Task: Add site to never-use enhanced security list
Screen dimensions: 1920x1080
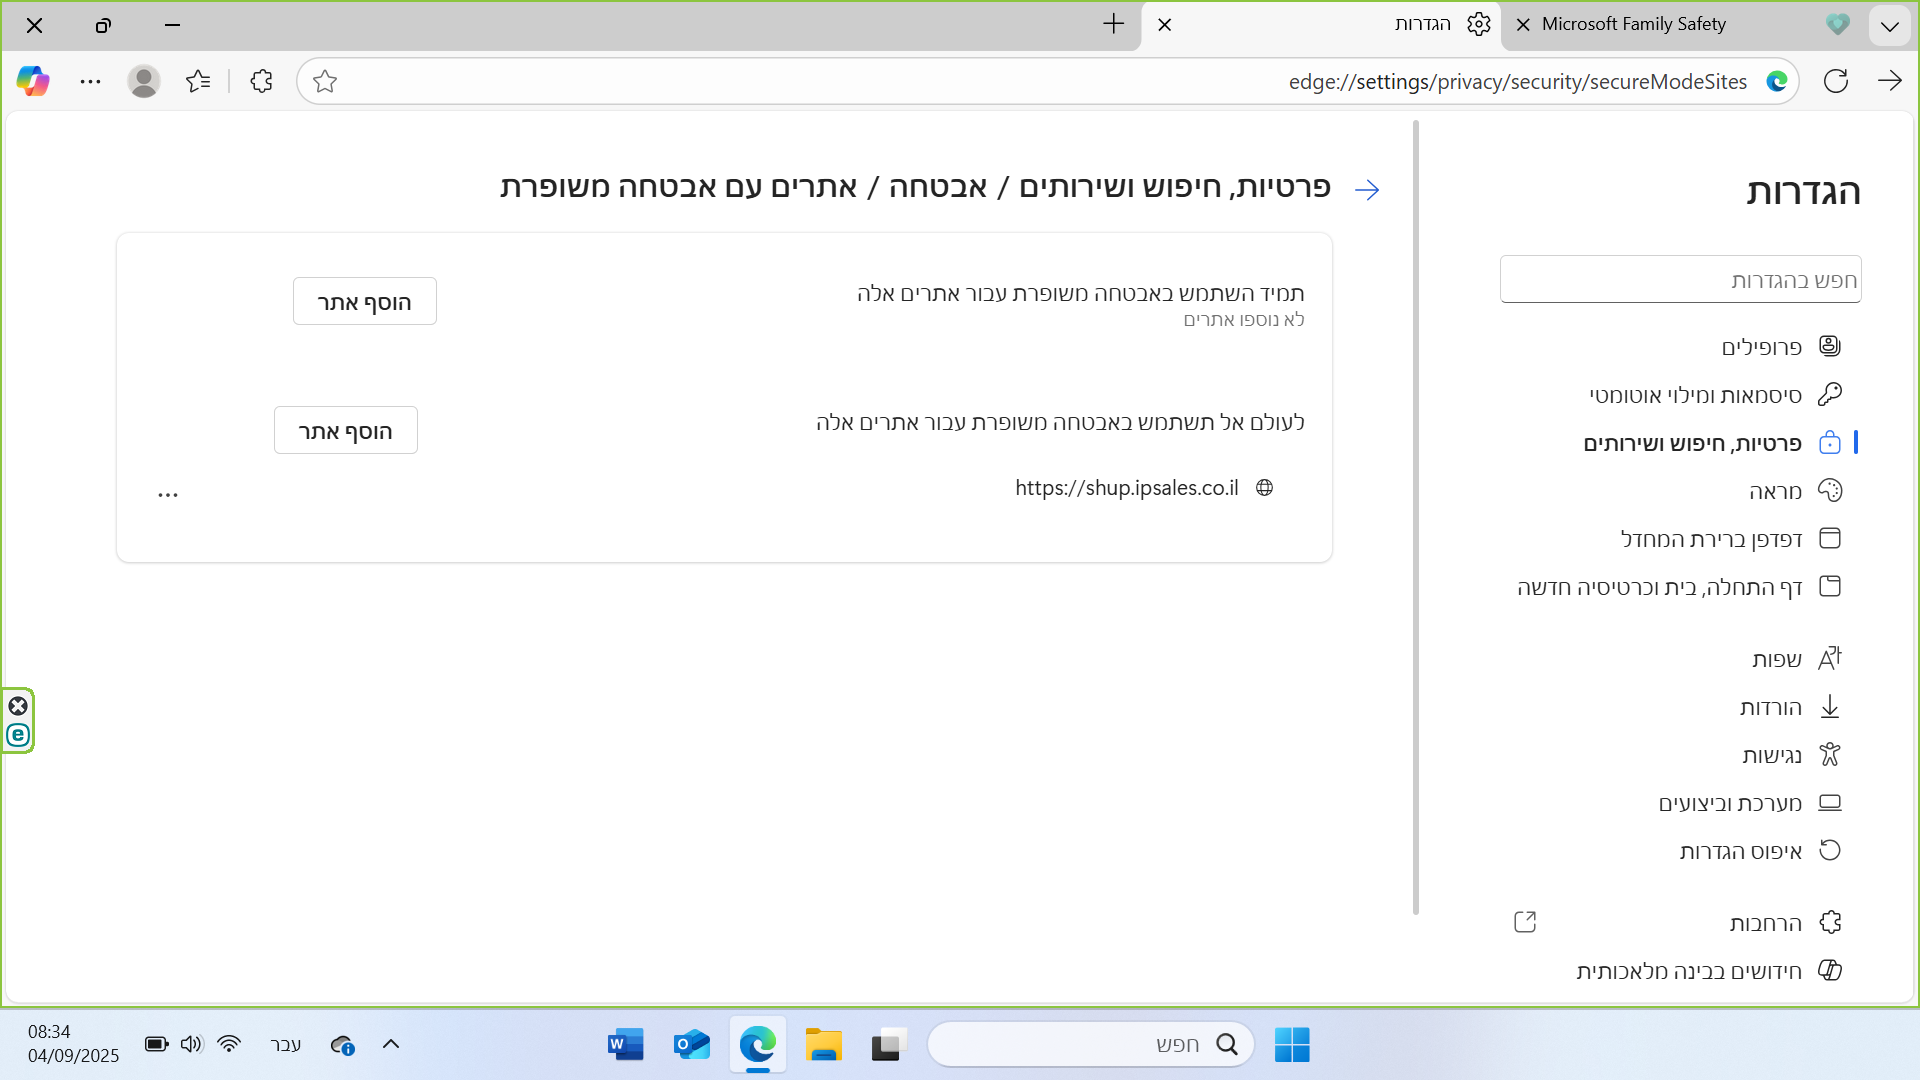Action: click(346, 430)
